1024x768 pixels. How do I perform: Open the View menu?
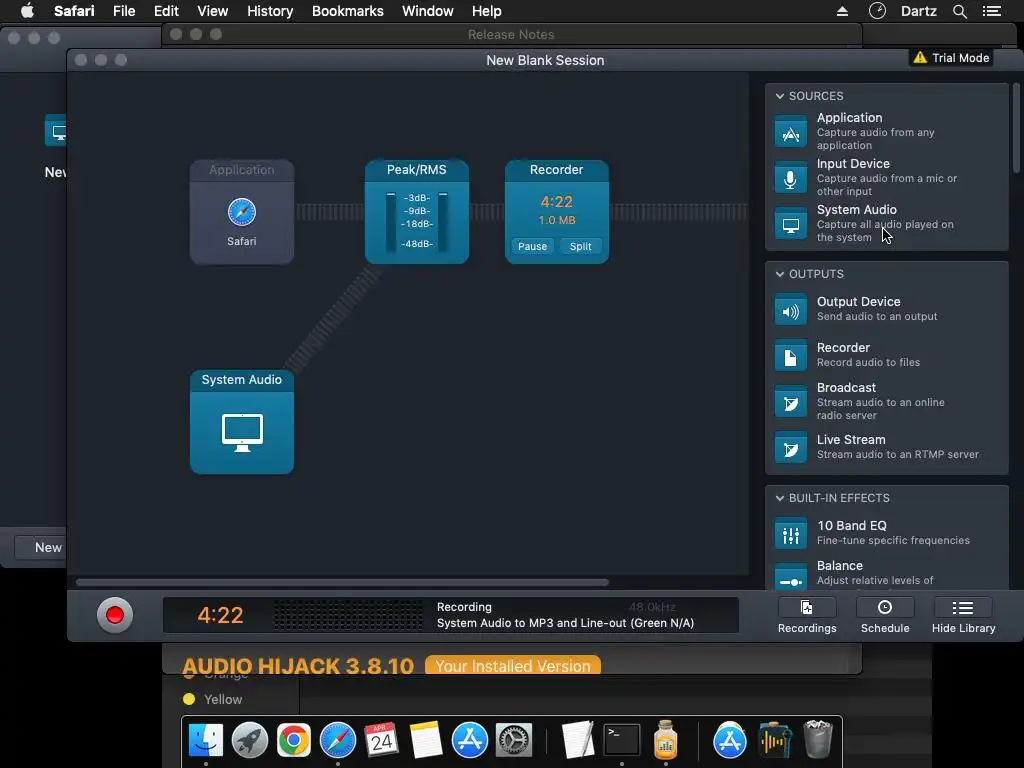pyautogui.click(x=213, y=11)
